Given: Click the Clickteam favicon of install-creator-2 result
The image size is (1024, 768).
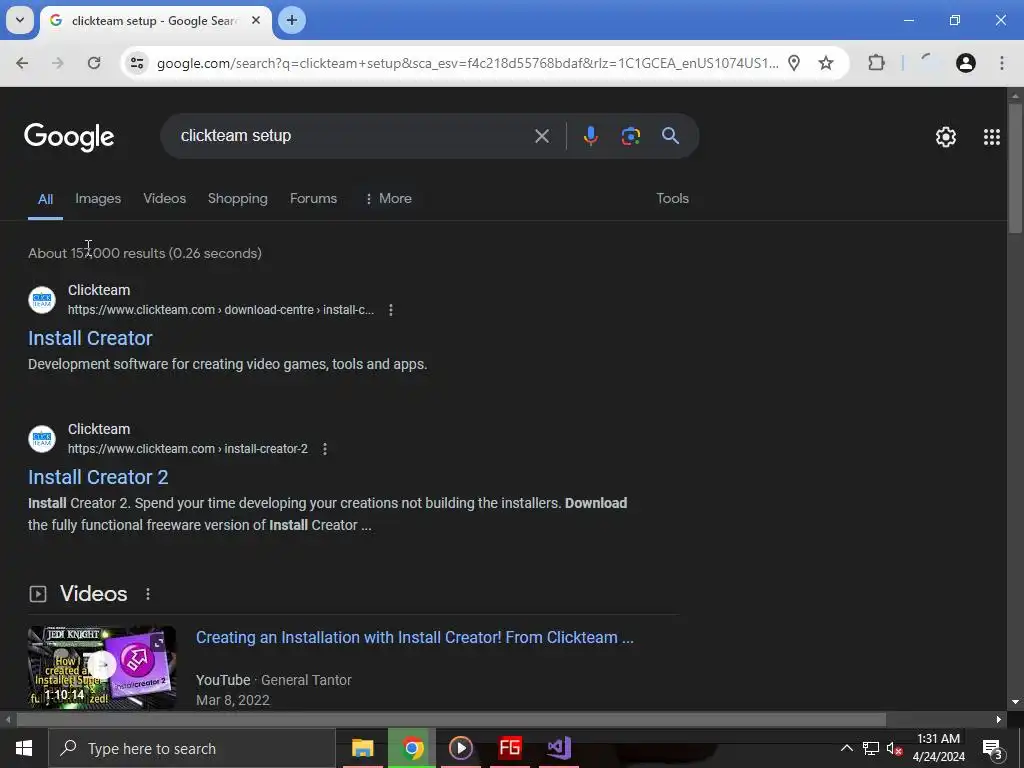Looking at the screenshot, I should [42, 439].
